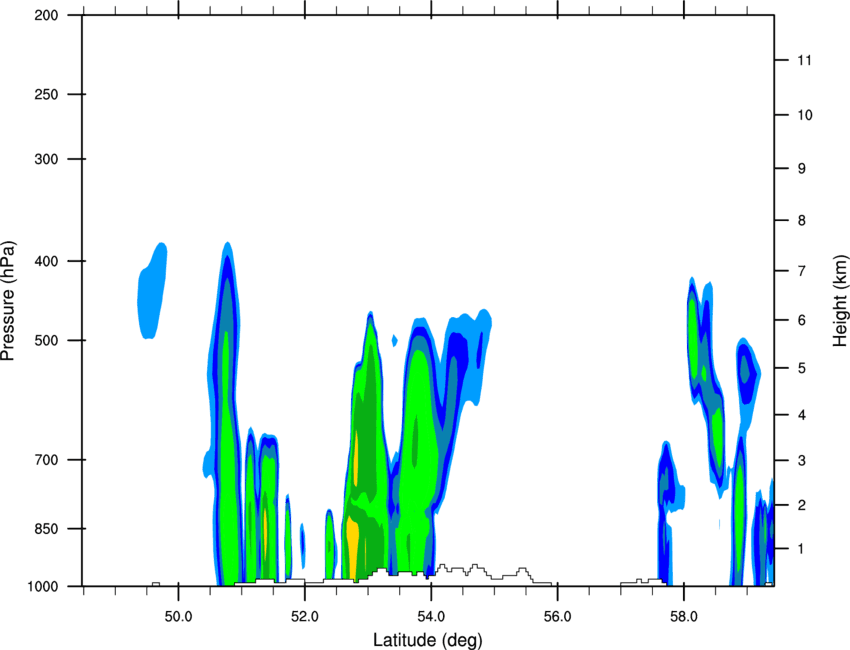Pick the 9 km height label
This screenshot has width=850, height=650.
click(x=802, y=169)
